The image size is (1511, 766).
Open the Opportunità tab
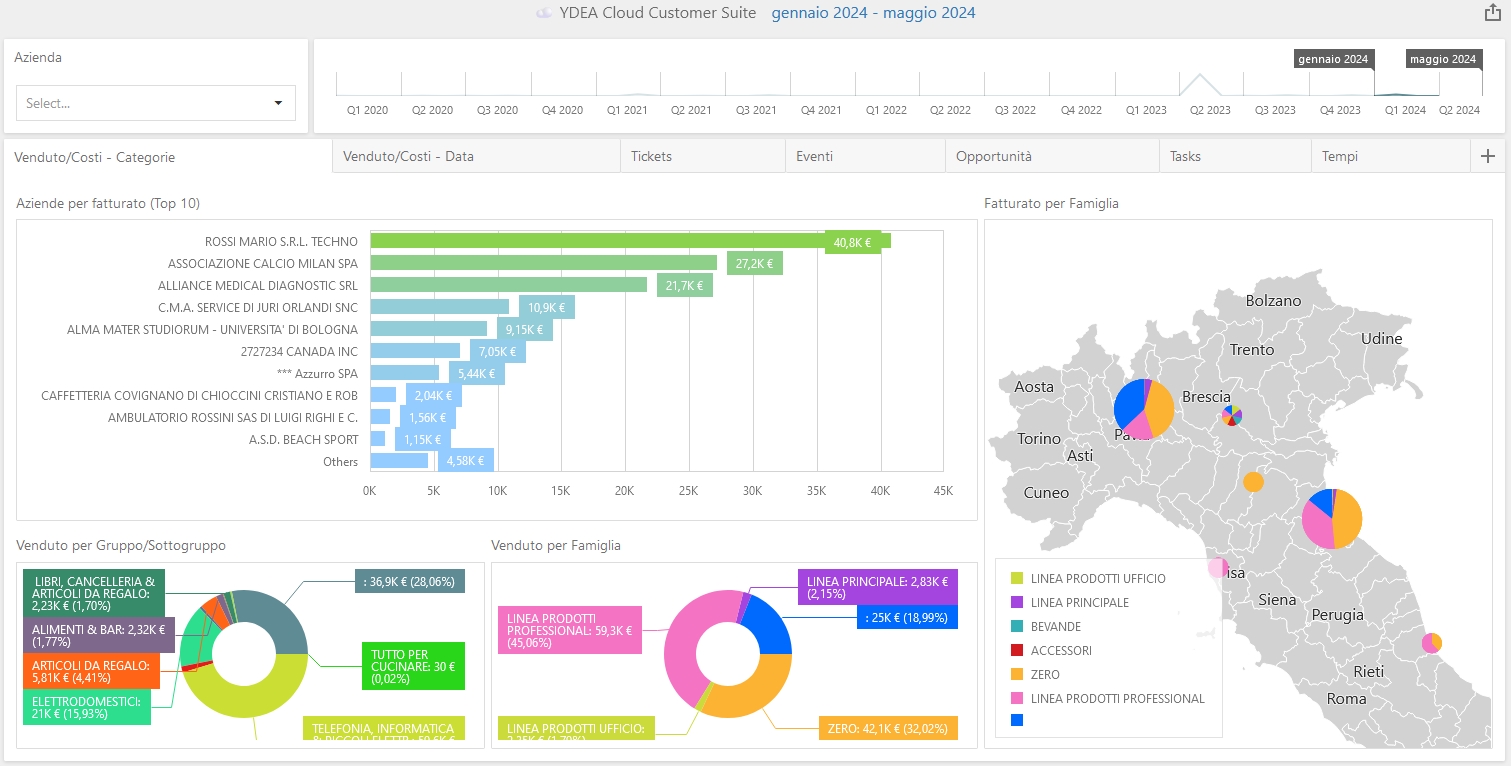click(x=993, y=157)
